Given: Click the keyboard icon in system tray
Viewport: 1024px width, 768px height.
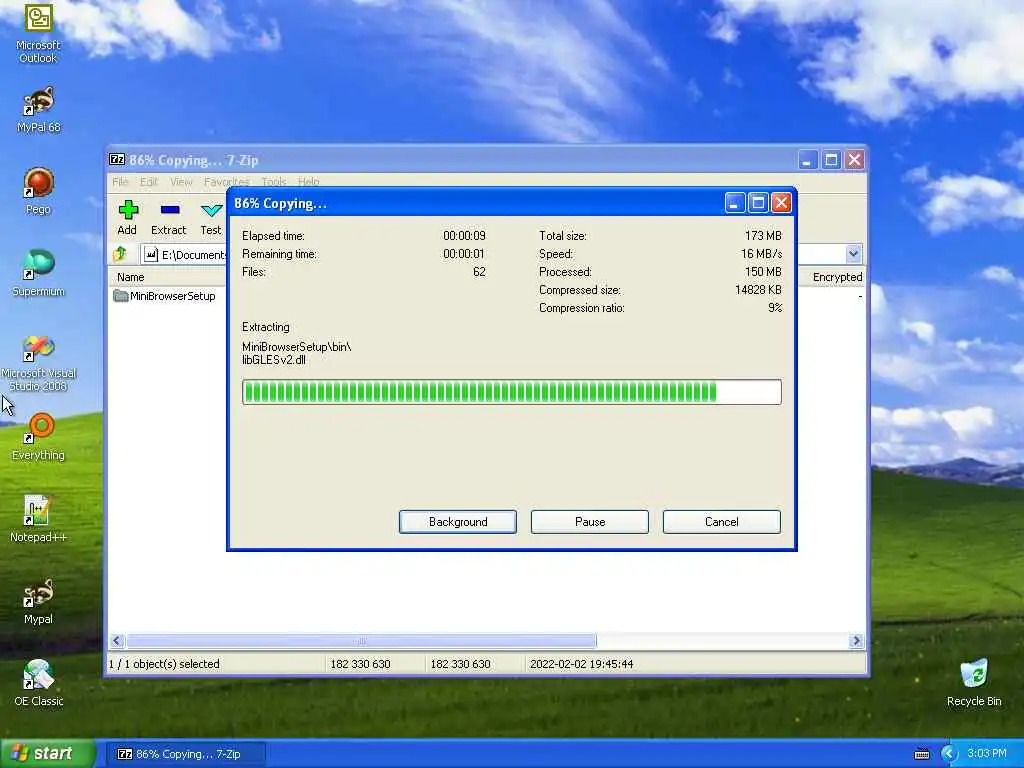Looking at the screenshot, I should point(921,754).
